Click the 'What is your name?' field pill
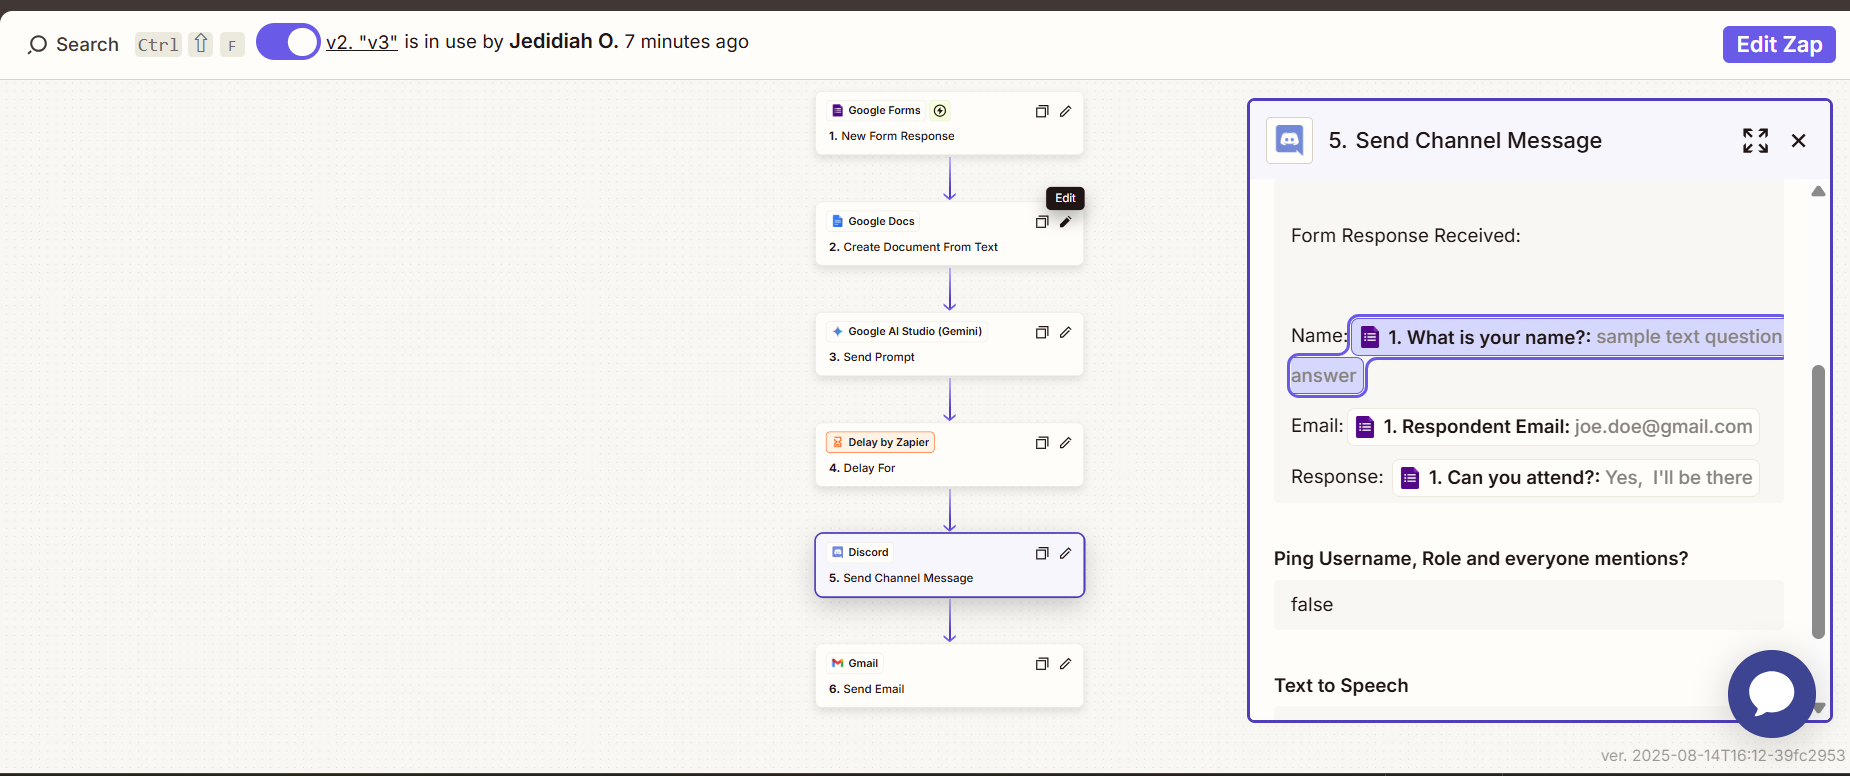Viewport: 1850px width, 776px height. [1568, 337]
